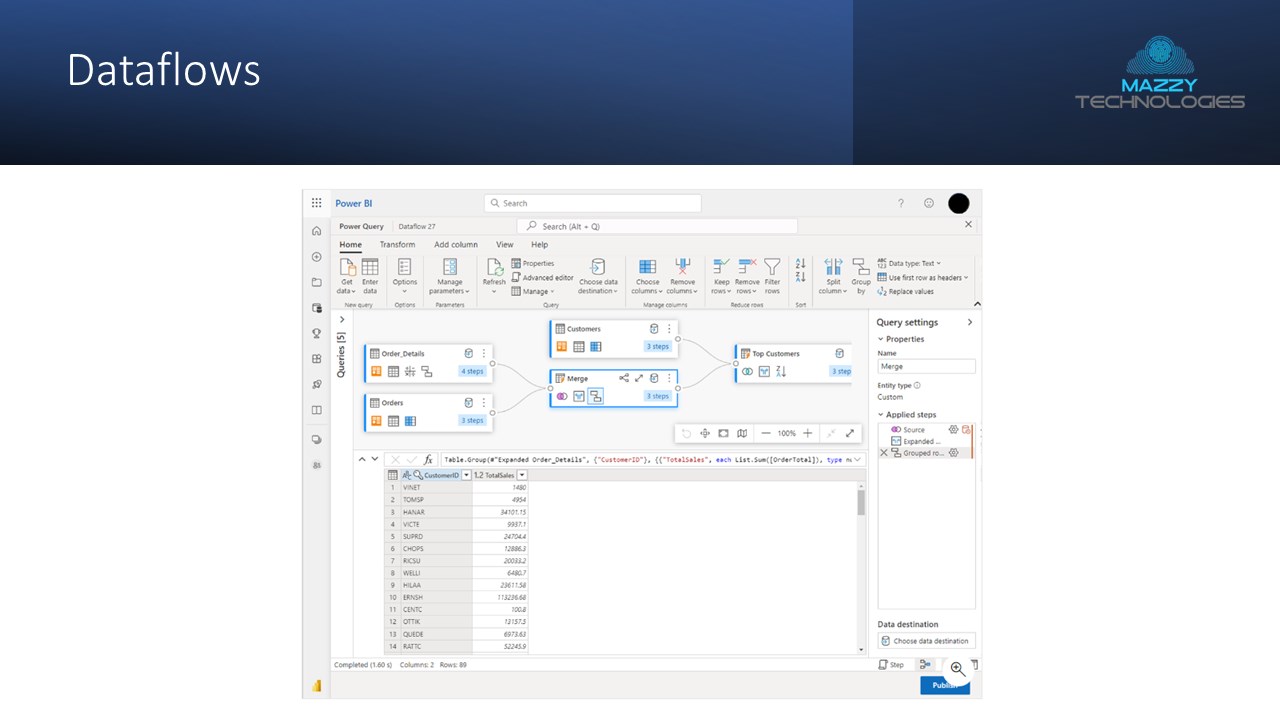Zoom in on the diagram view
1280x720 pixels.
click(808, 433)
